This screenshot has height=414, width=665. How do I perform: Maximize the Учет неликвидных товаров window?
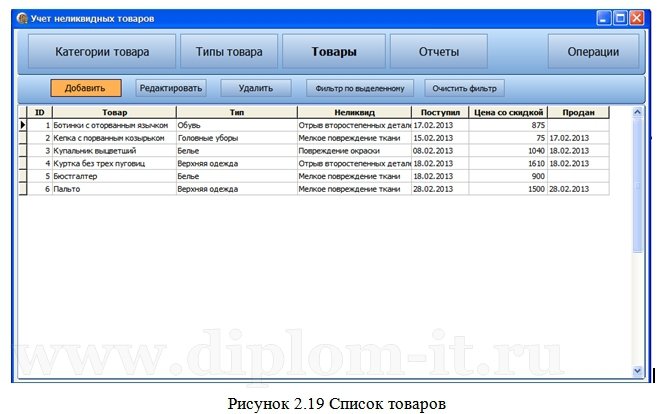620,18
